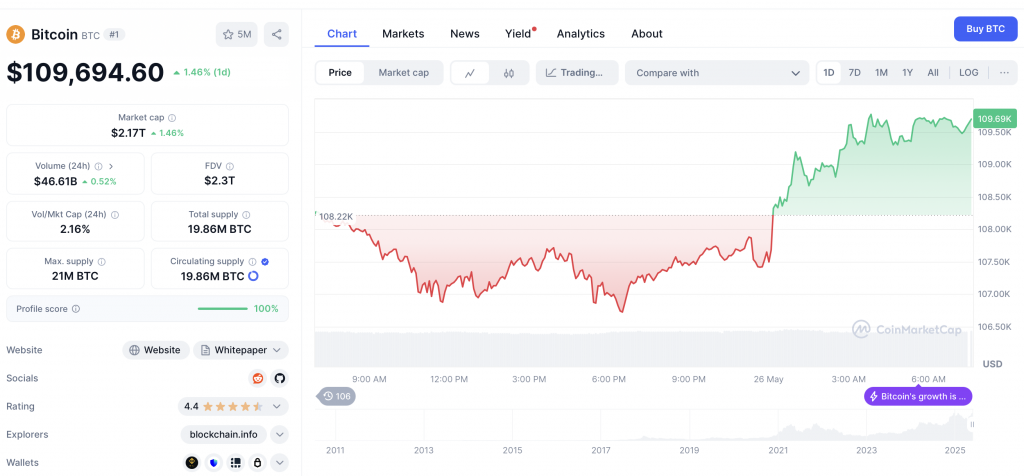This screenshot has height=476, width=1024.
Task: Toggle LOG scale on chart
Action: click(968, 72)
